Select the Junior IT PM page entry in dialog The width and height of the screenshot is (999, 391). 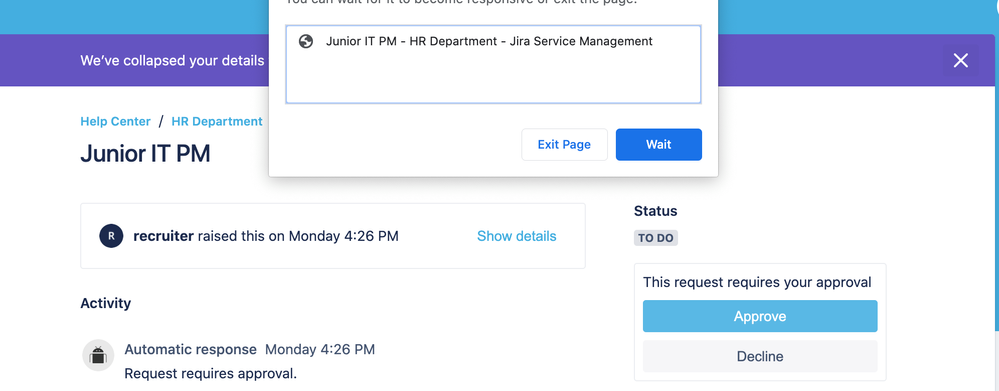coord(489,41)
